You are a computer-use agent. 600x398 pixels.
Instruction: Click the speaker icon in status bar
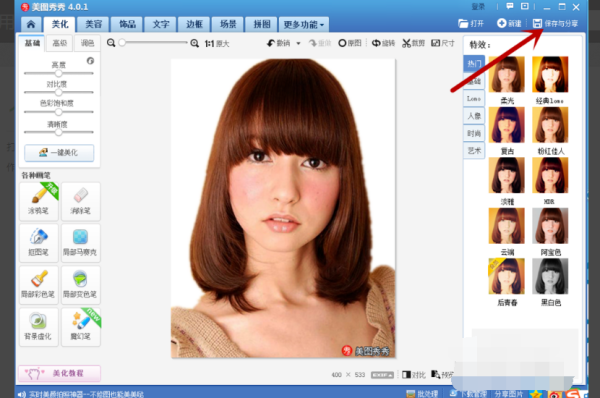(x=21, y=394)
